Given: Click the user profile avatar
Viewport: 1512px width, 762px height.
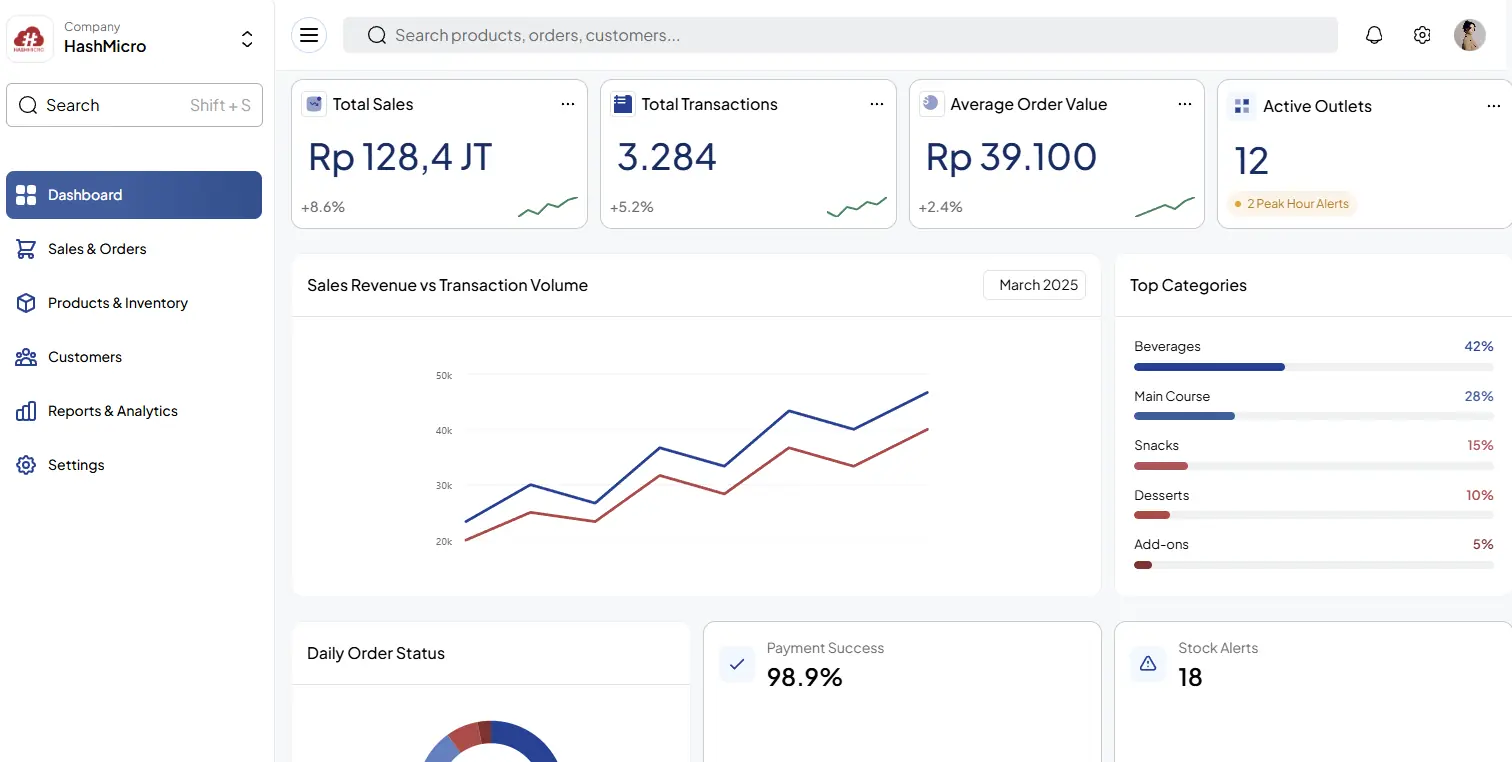Looking at the screenshot, I should click(x=1469, y=35).
